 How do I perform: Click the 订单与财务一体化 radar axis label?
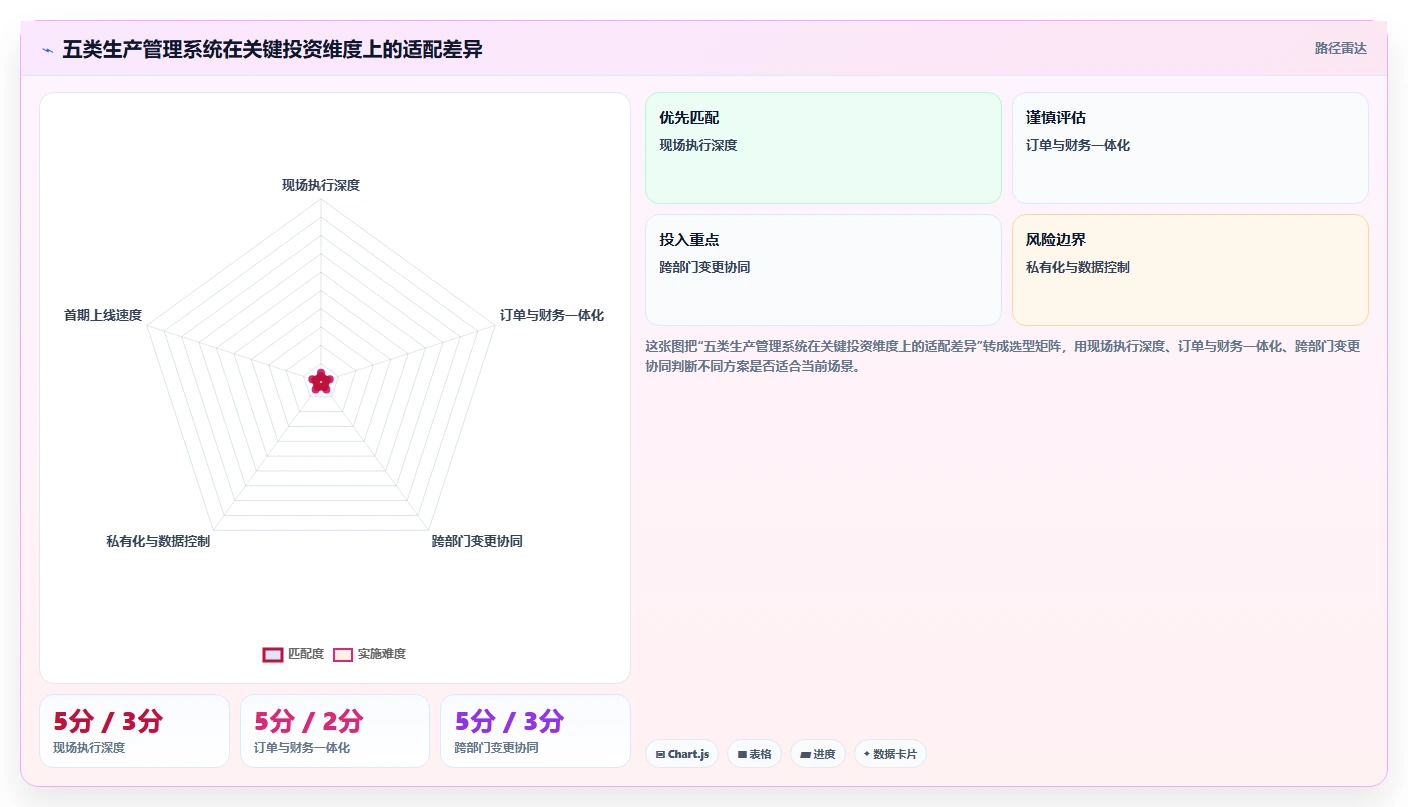pos(552,315)
